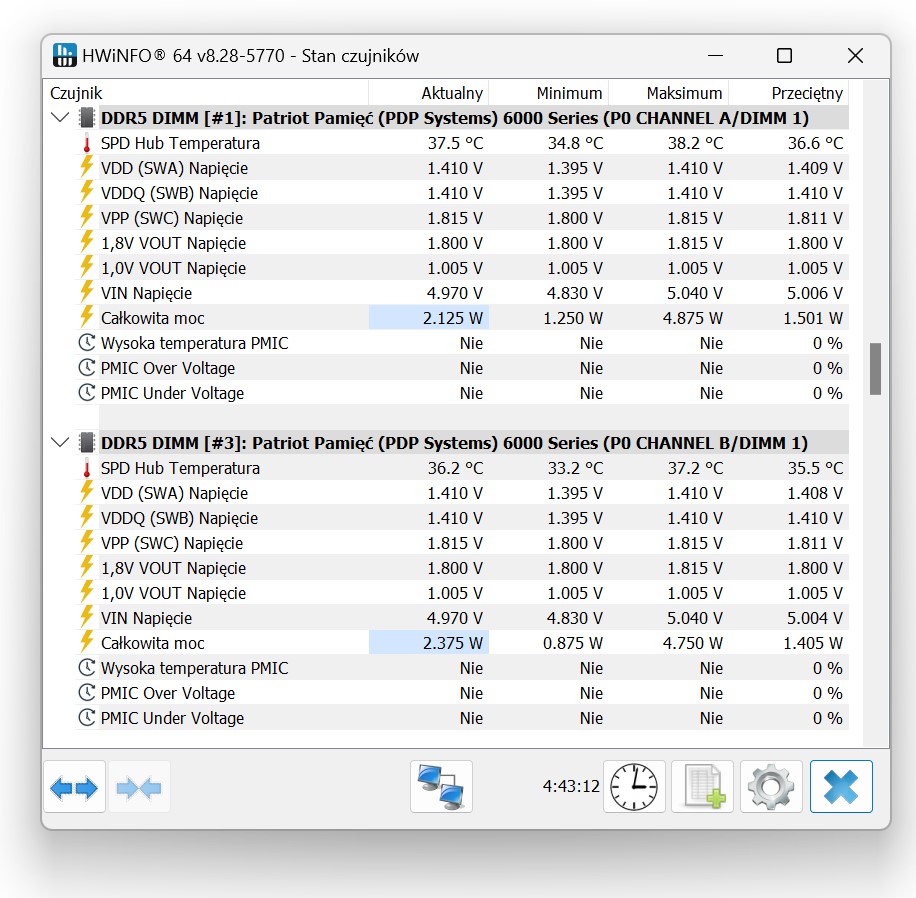Collapse the DDR5 DIMM [#3] sensor group
Screen dimensions: 916x898
(x=60, y=443)
